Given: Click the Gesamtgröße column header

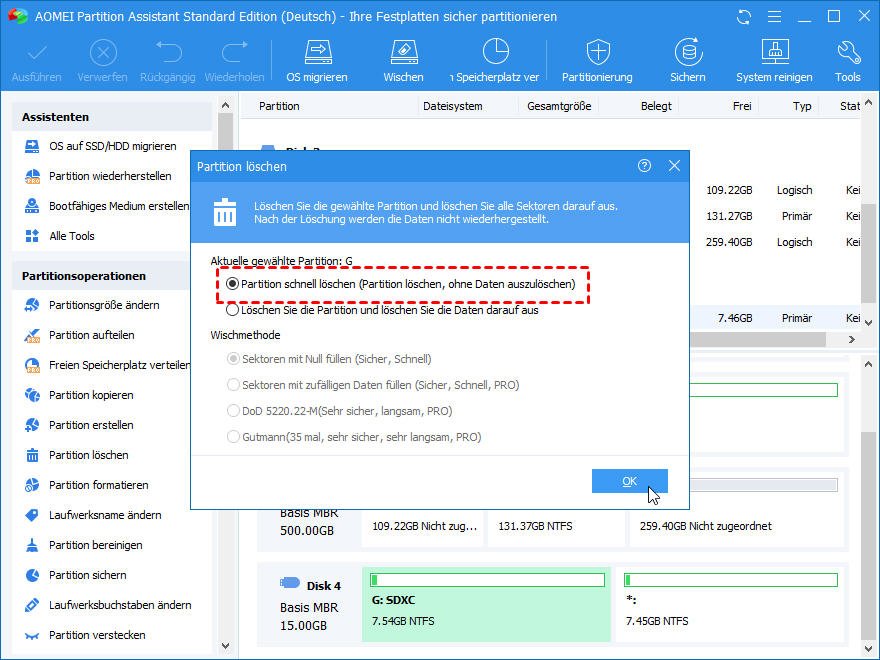Looking at the screenshot, I should pyautogui.click(x=559, y=106).
